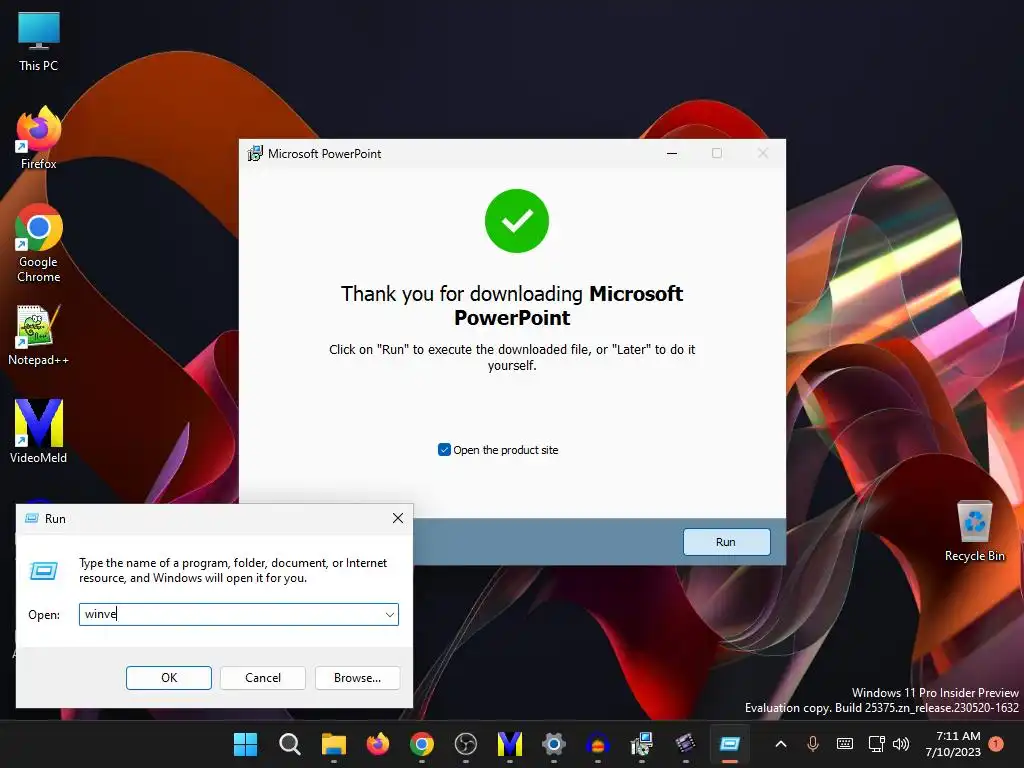Focus the Open text field containing winve
Viewport: 1024px width, 768px height.
238,615
